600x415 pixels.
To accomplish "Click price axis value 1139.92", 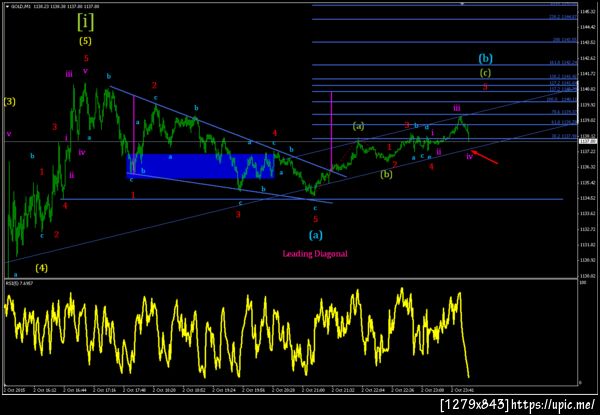I will tap(587, 104).
